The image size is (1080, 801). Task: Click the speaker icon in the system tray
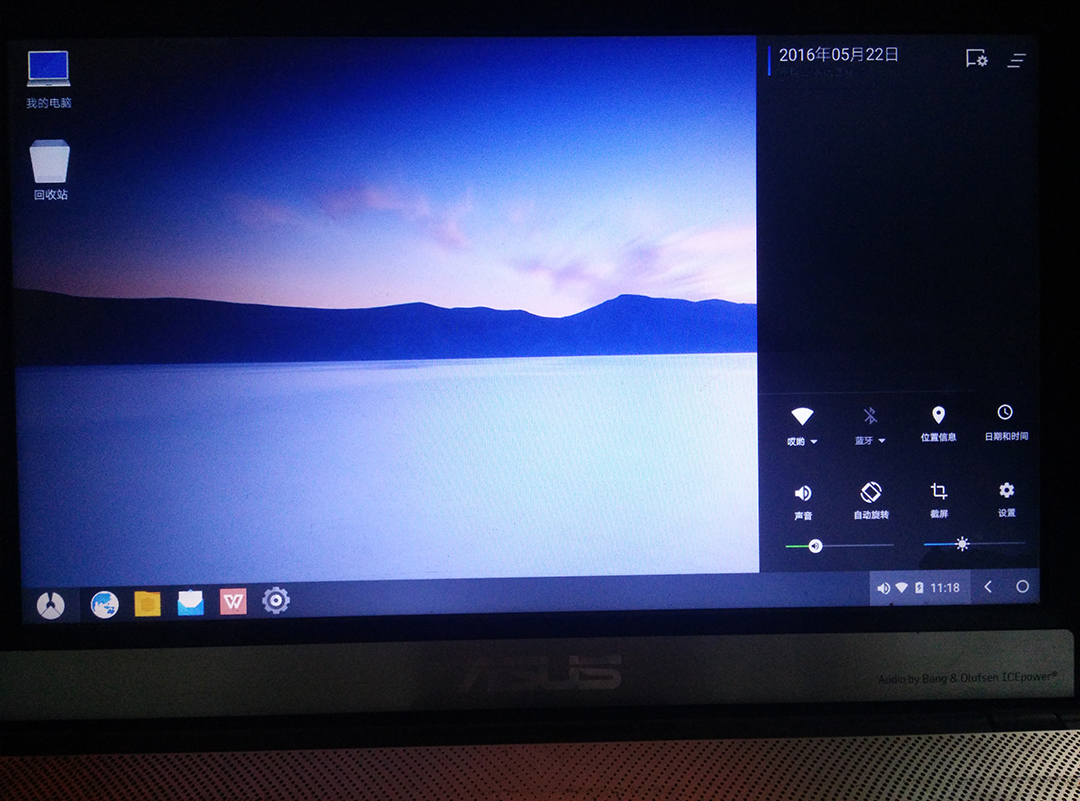(x=883, y=588)
